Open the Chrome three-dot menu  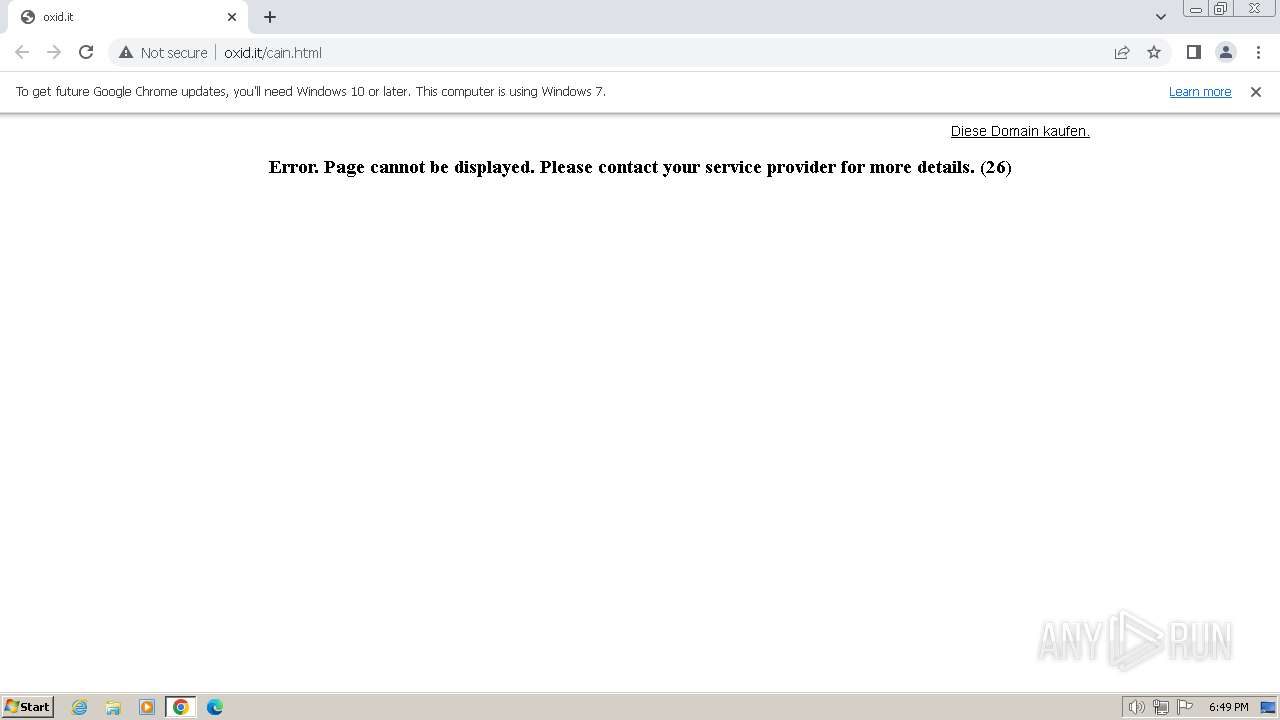(x=1258, y=52)
